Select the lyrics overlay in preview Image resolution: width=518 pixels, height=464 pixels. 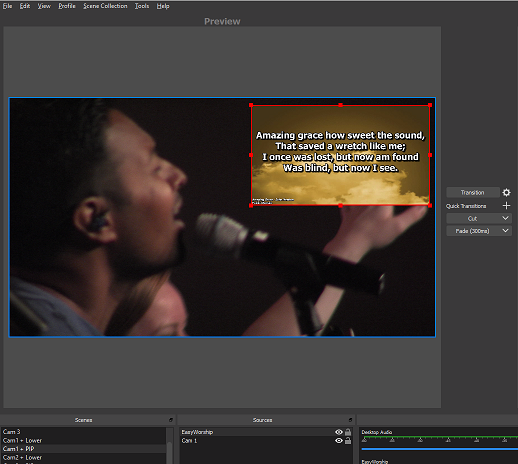(340, 155)
